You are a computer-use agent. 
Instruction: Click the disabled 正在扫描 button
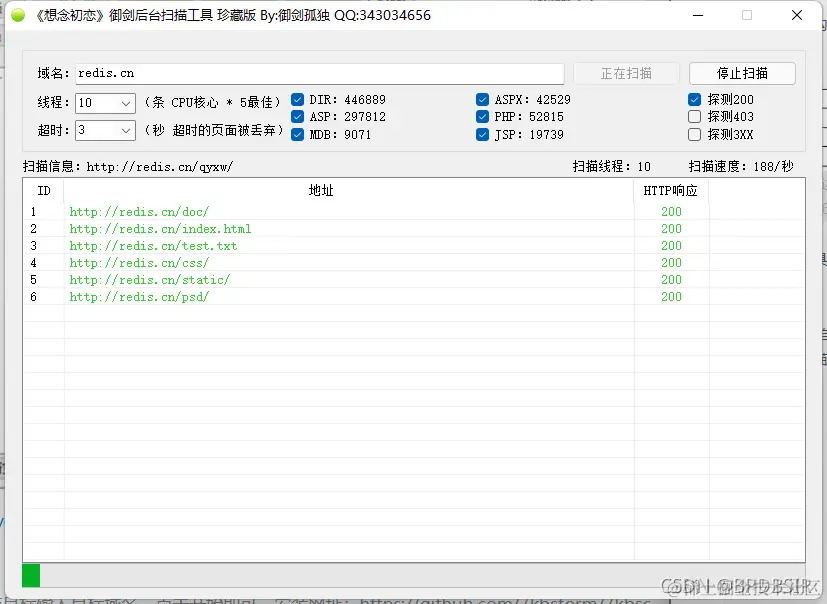(627, 73)
